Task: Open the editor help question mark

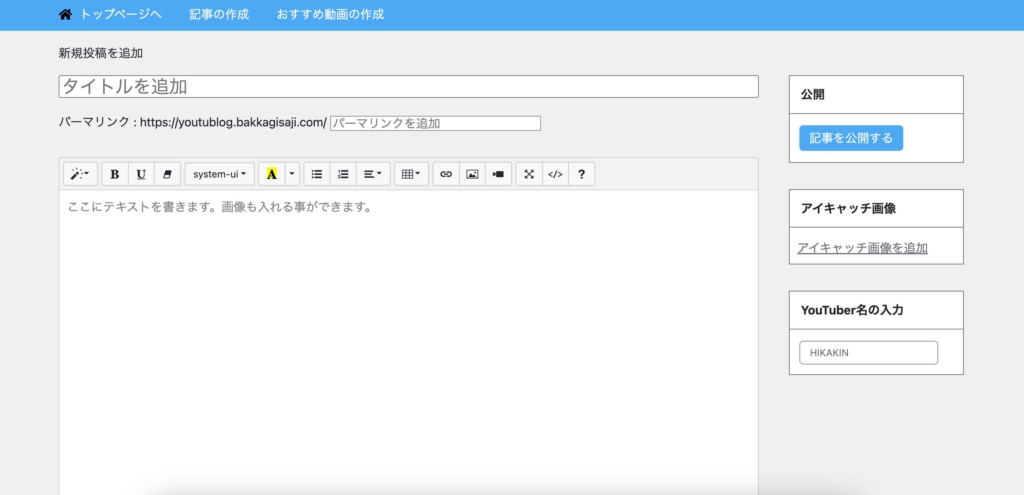Action: point(582,174)
